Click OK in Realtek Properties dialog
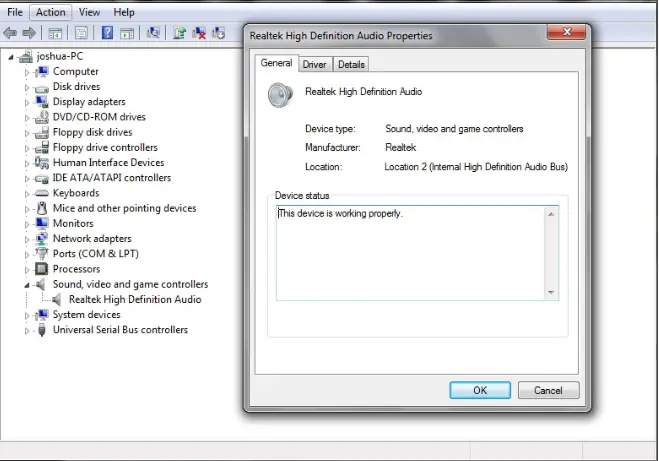 click(480, 390)
